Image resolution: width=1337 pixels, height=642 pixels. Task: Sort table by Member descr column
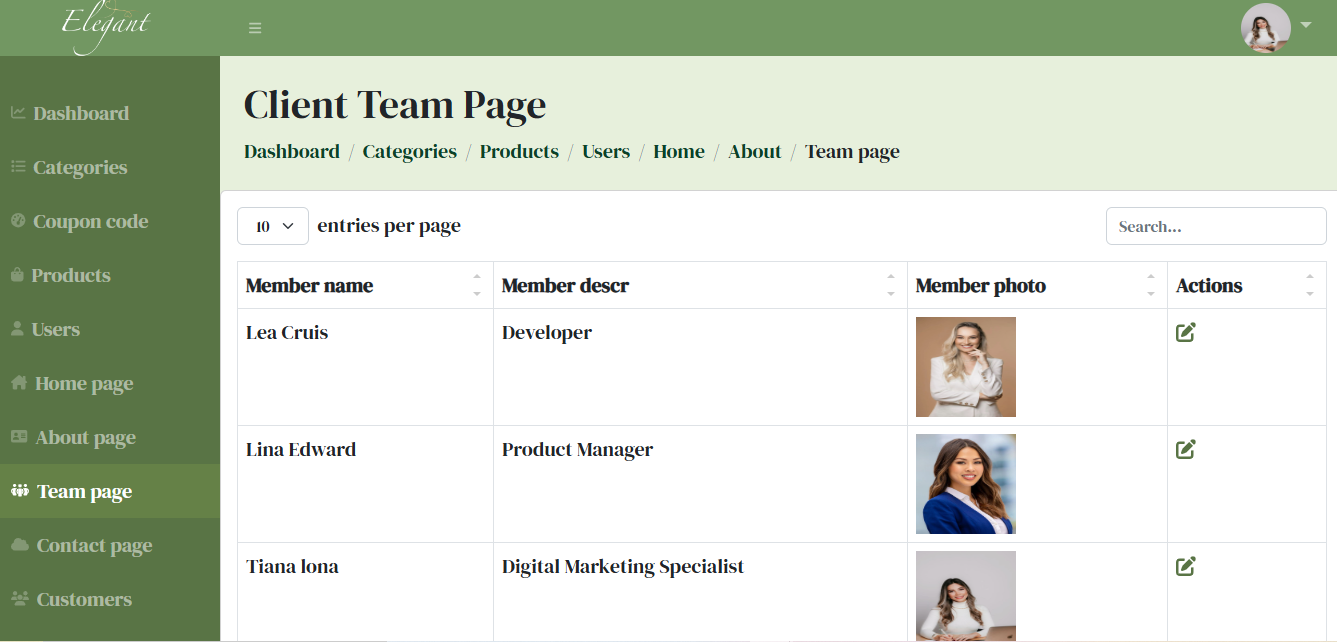[891, 285]
